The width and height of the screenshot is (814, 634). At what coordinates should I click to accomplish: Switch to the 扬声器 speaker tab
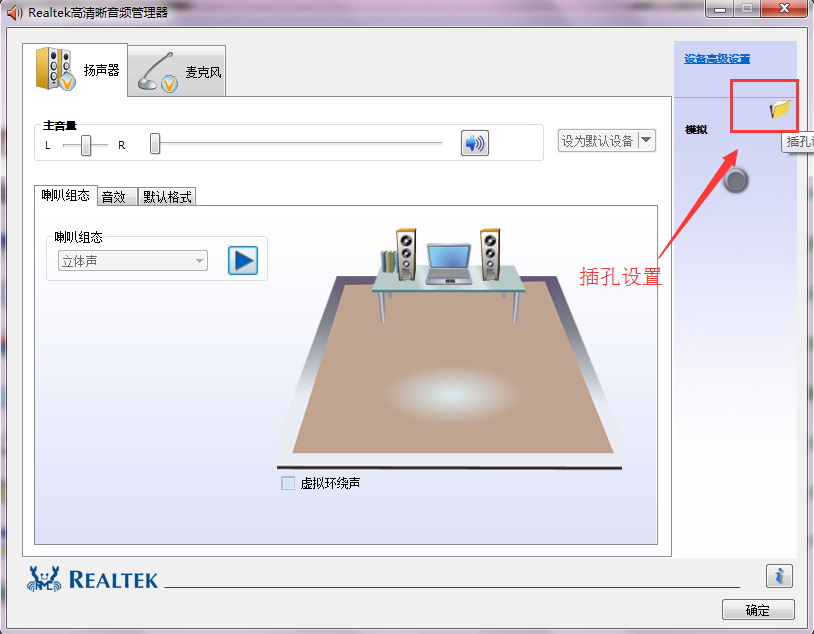[x=75, y=70]
